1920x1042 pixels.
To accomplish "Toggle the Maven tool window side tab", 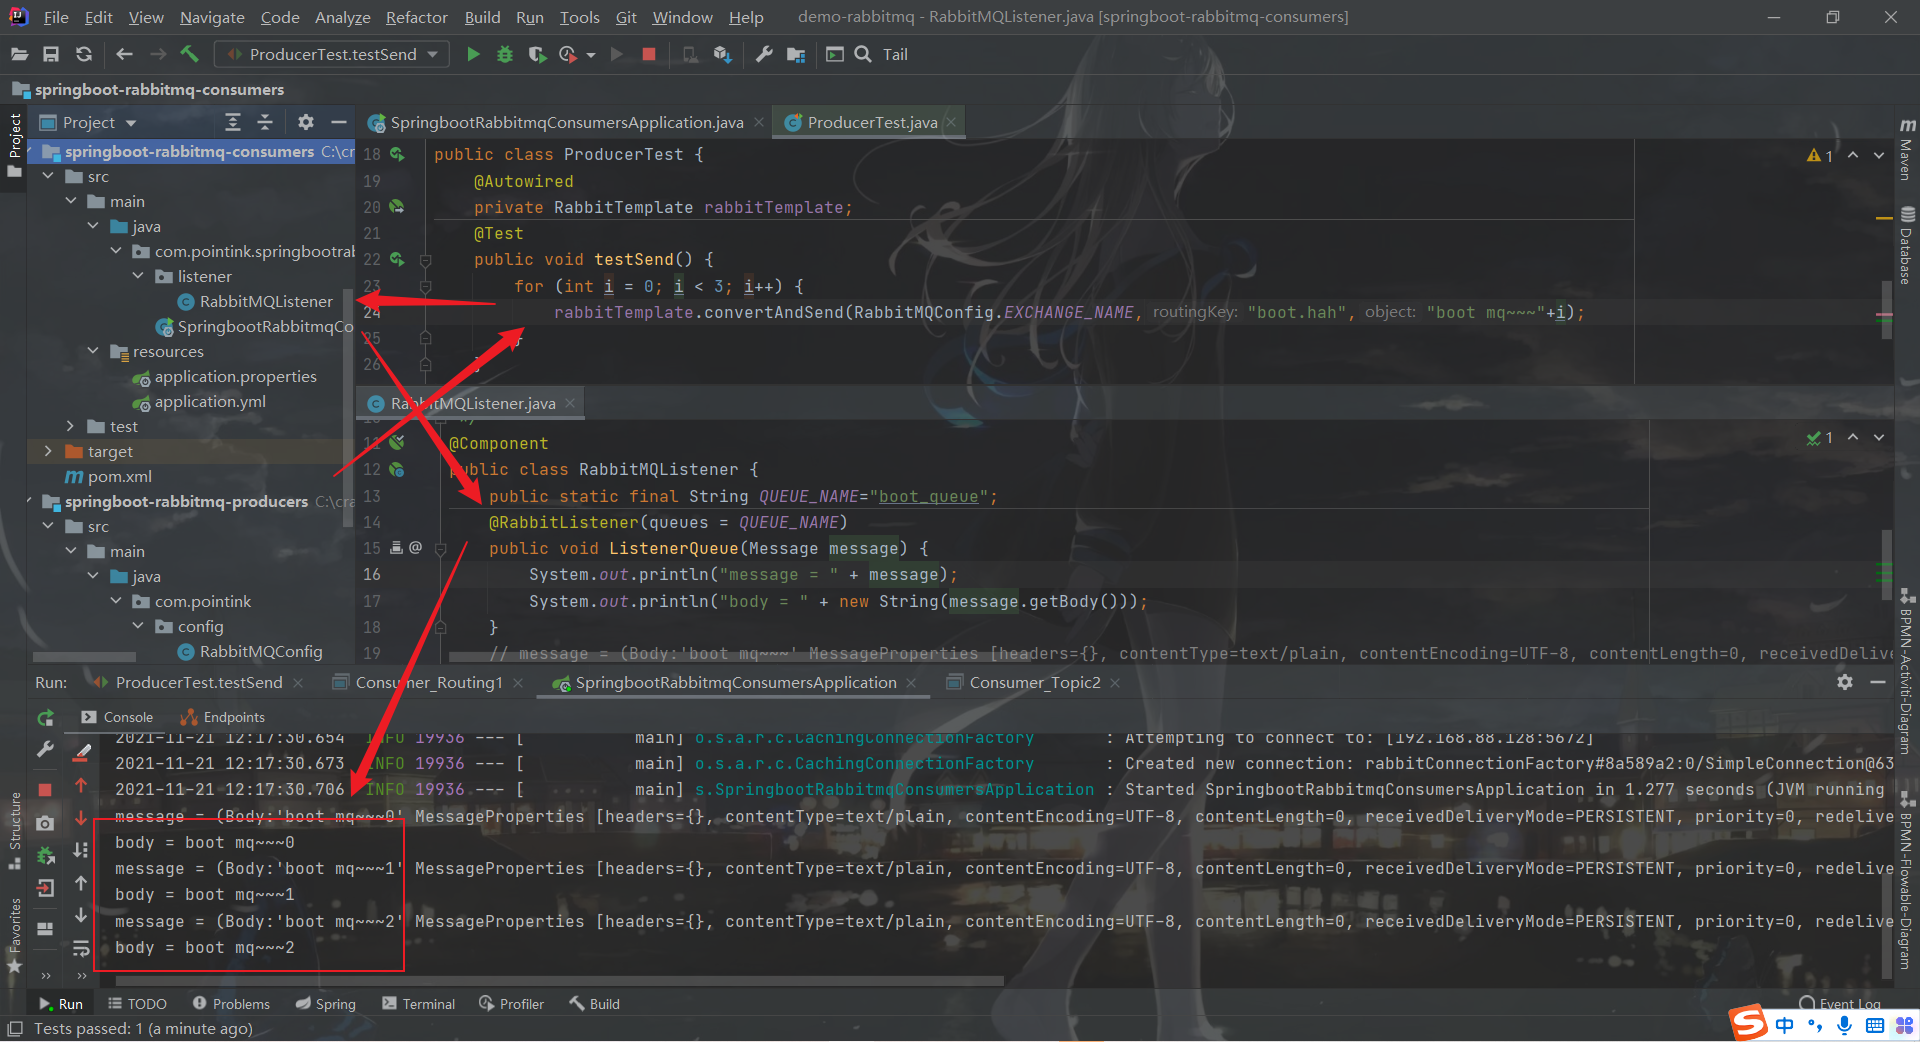I will click(x=1906, y=150).
